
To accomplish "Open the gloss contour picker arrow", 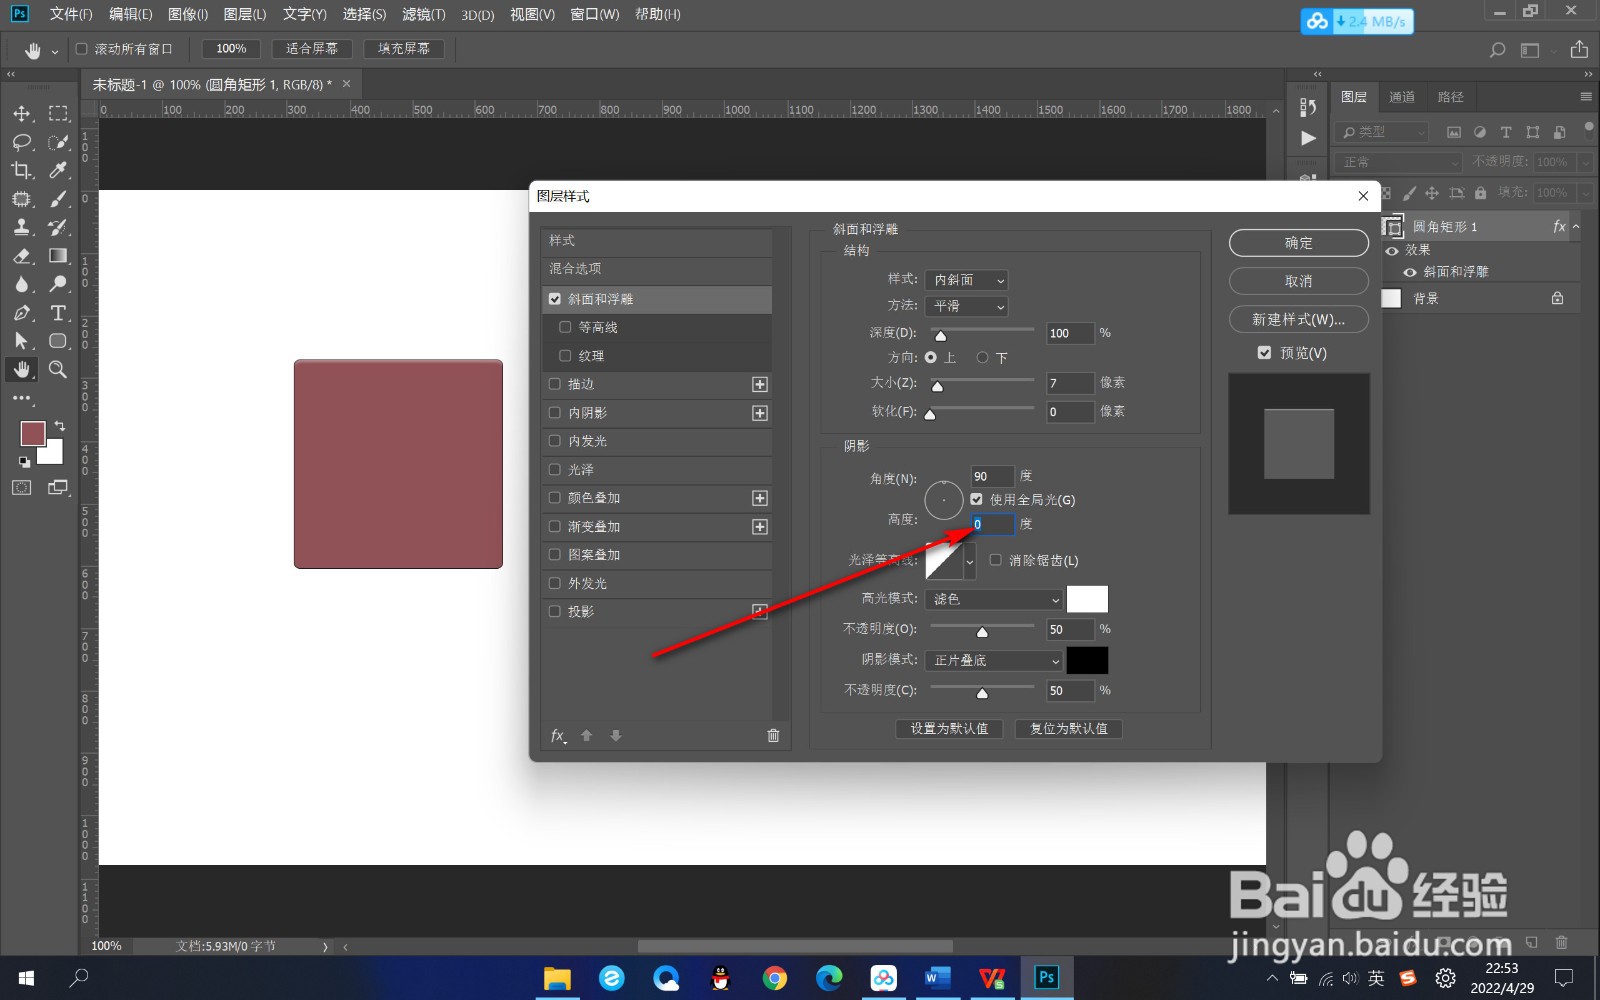I will (x=970, y=561).
